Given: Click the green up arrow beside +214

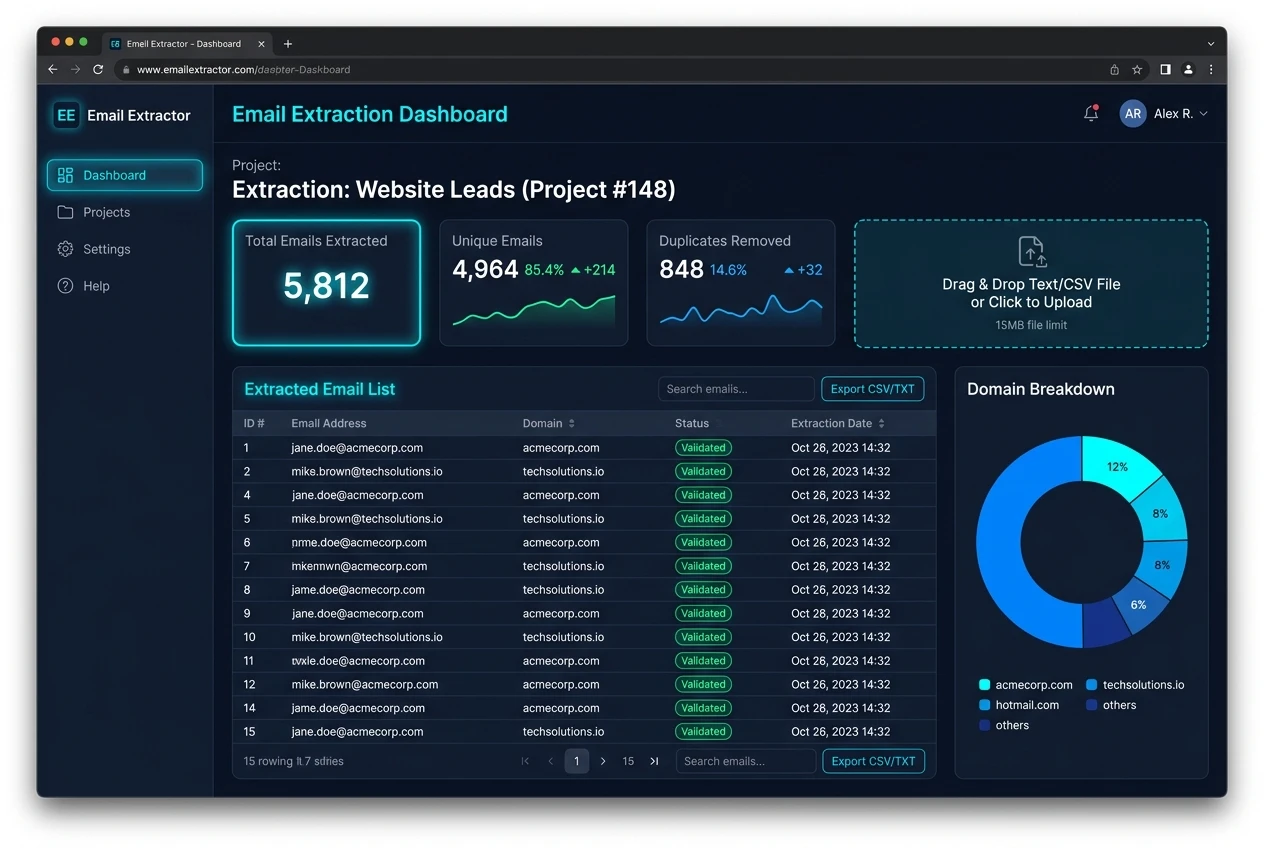Looking at the screenshot, I should tap(575, 270).
